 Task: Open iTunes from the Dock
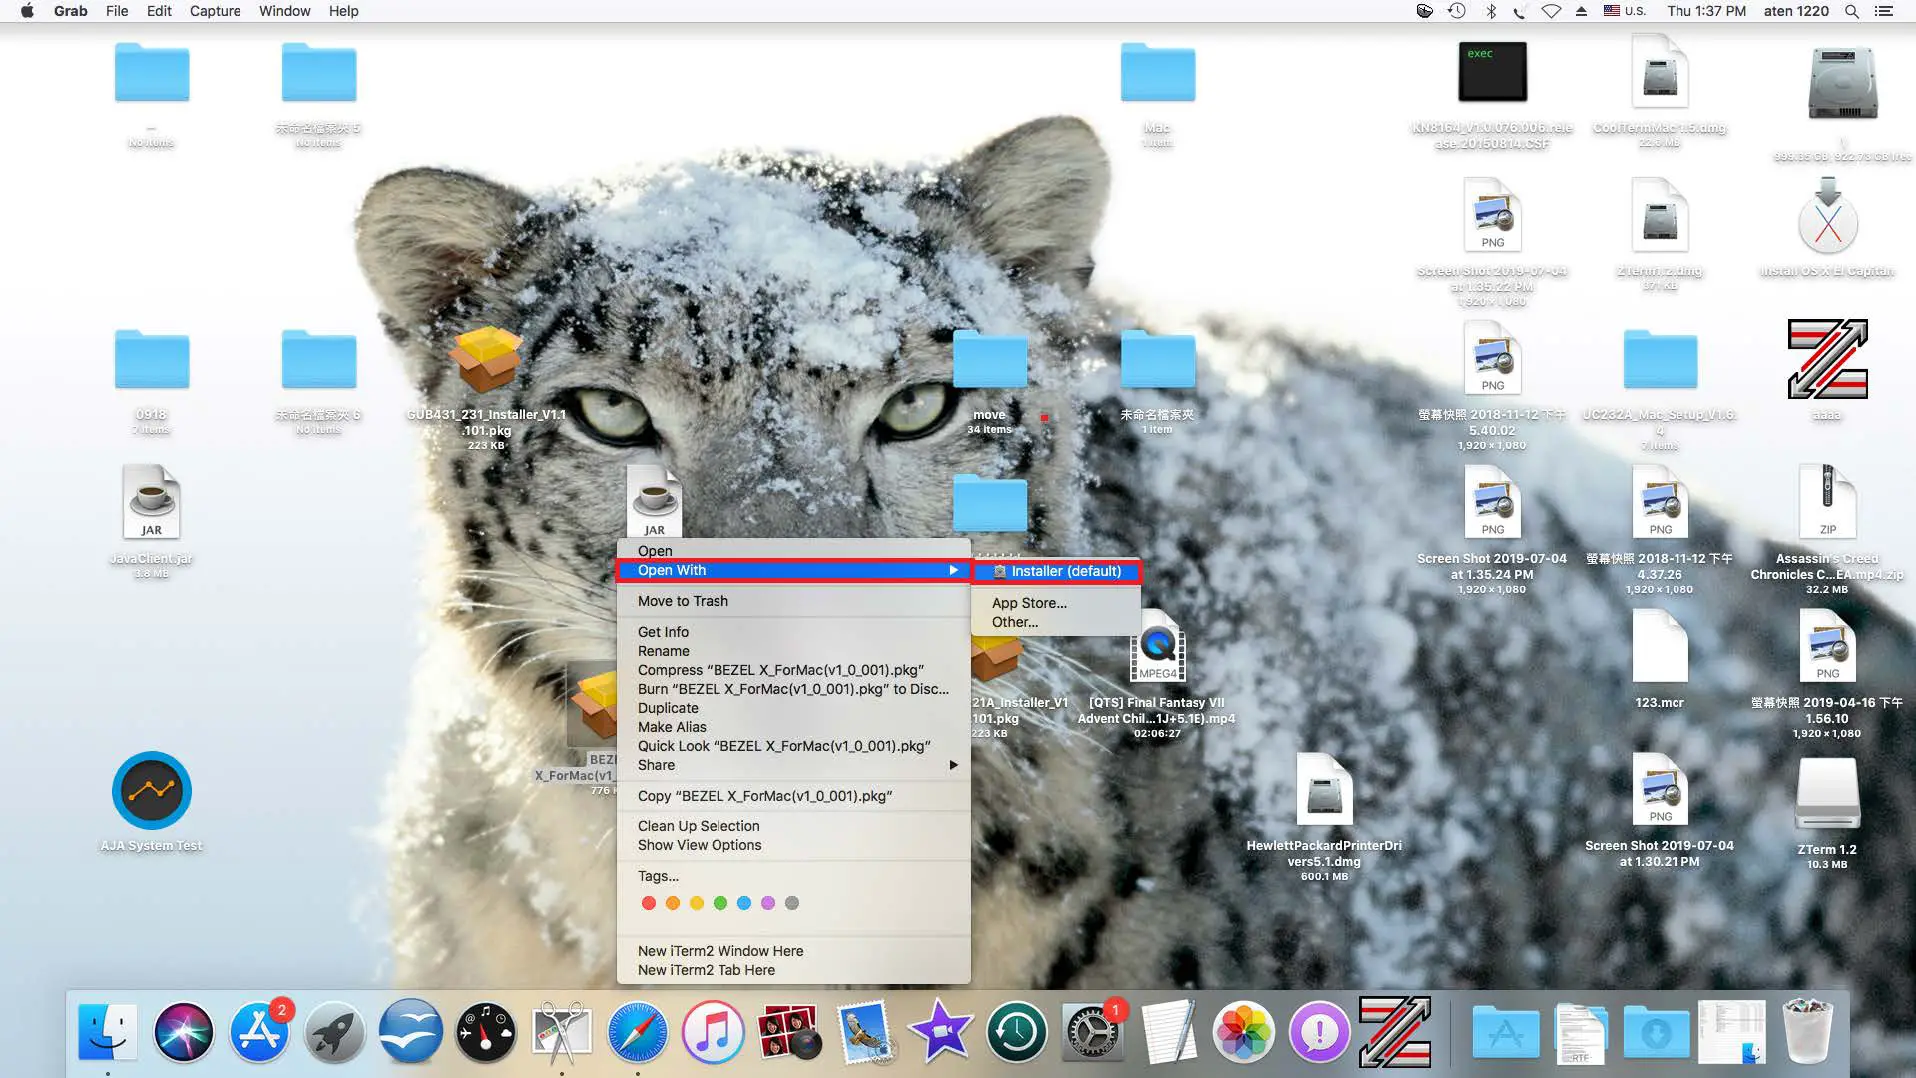(715, 1032)
